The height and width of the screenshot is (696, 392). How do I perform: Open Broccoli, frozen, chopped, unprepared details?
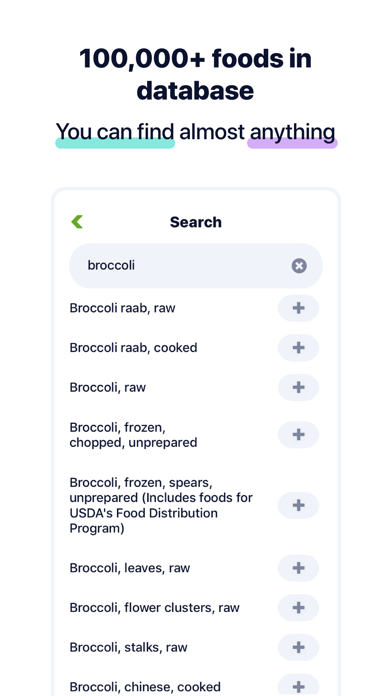click(133, 435)
